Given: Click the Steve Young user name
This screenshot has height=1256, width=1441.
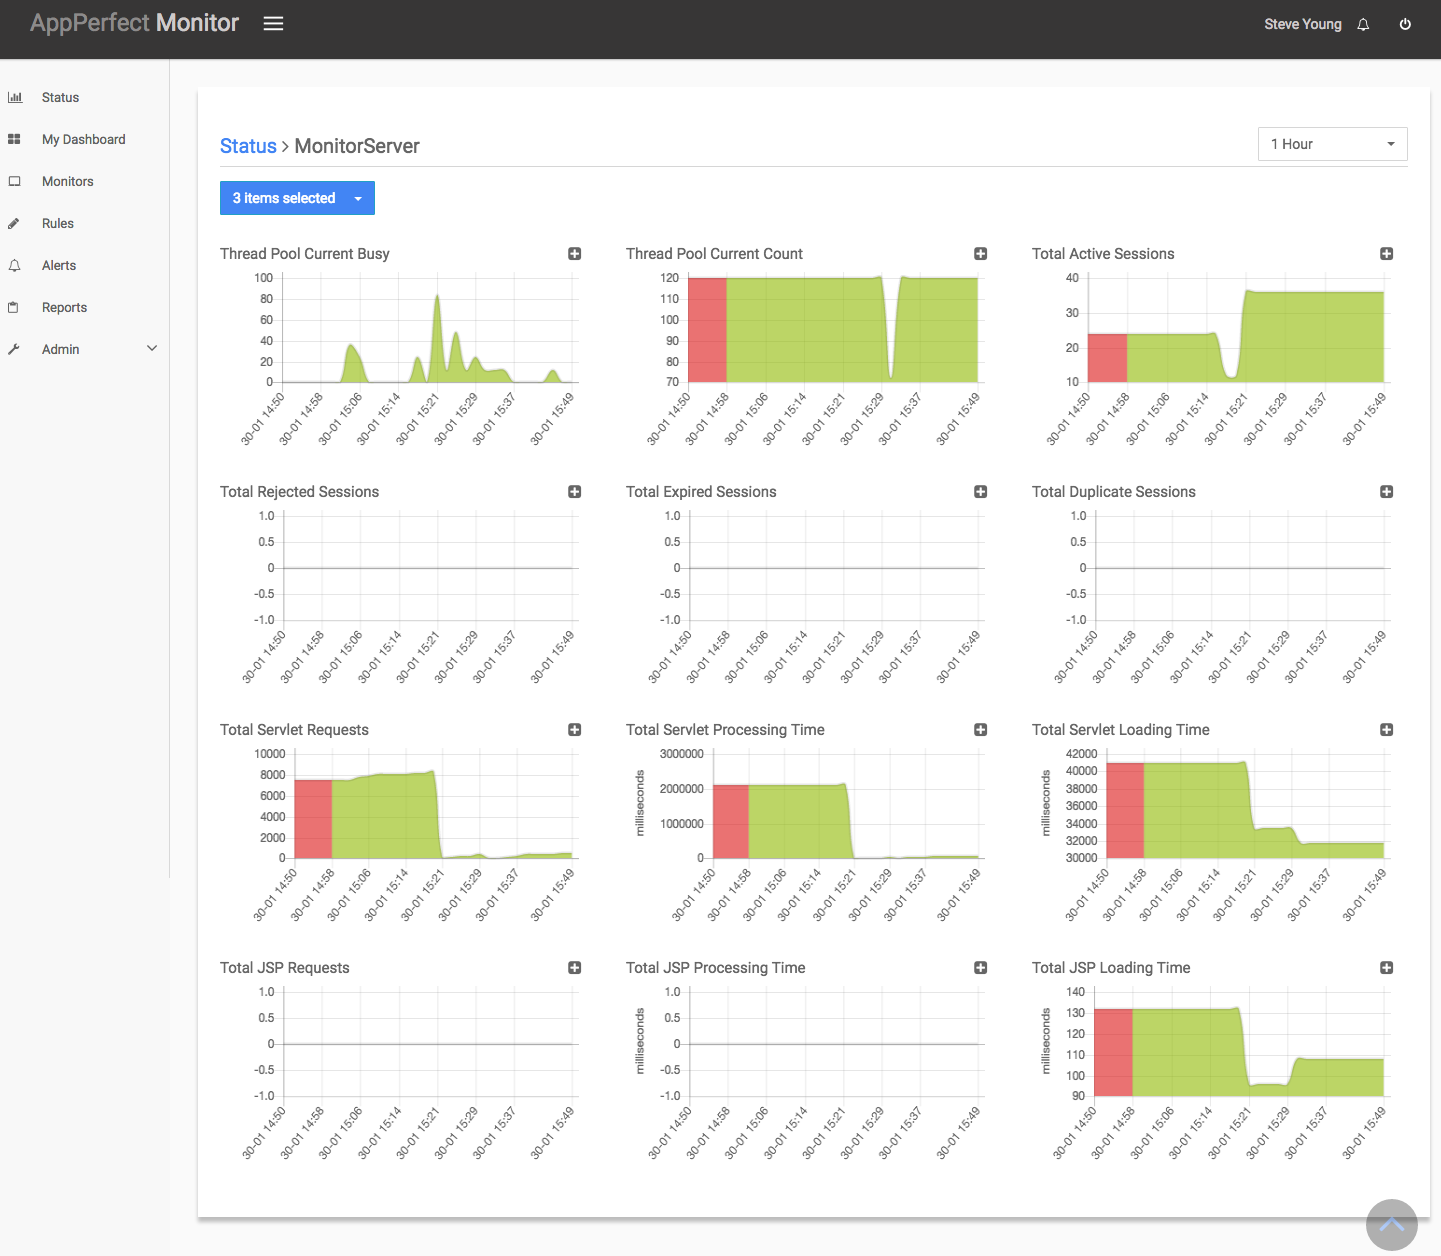Looking at the screenshot, I should coord(1302,24).
